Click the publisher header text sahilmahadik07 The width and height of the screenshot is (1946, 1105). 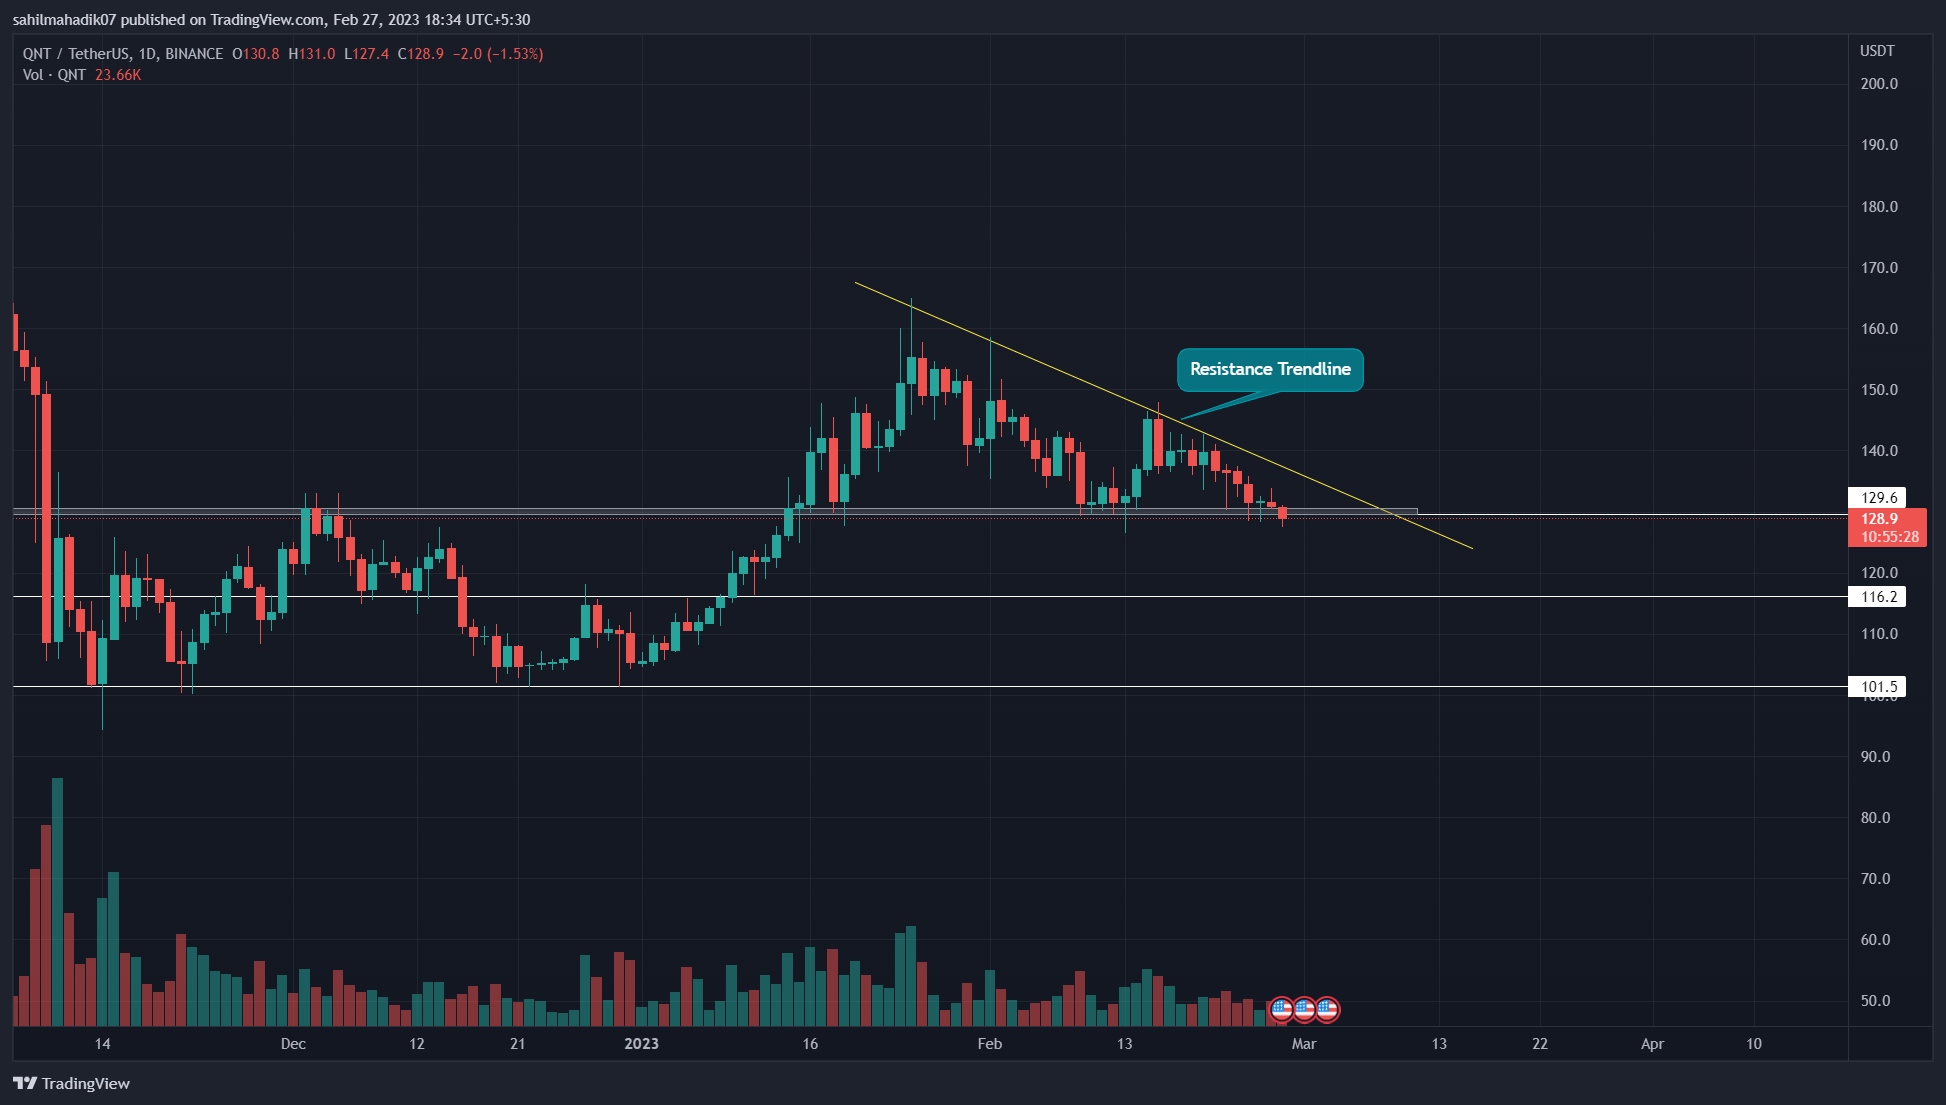pyautogui.click(x=64, y=20)
